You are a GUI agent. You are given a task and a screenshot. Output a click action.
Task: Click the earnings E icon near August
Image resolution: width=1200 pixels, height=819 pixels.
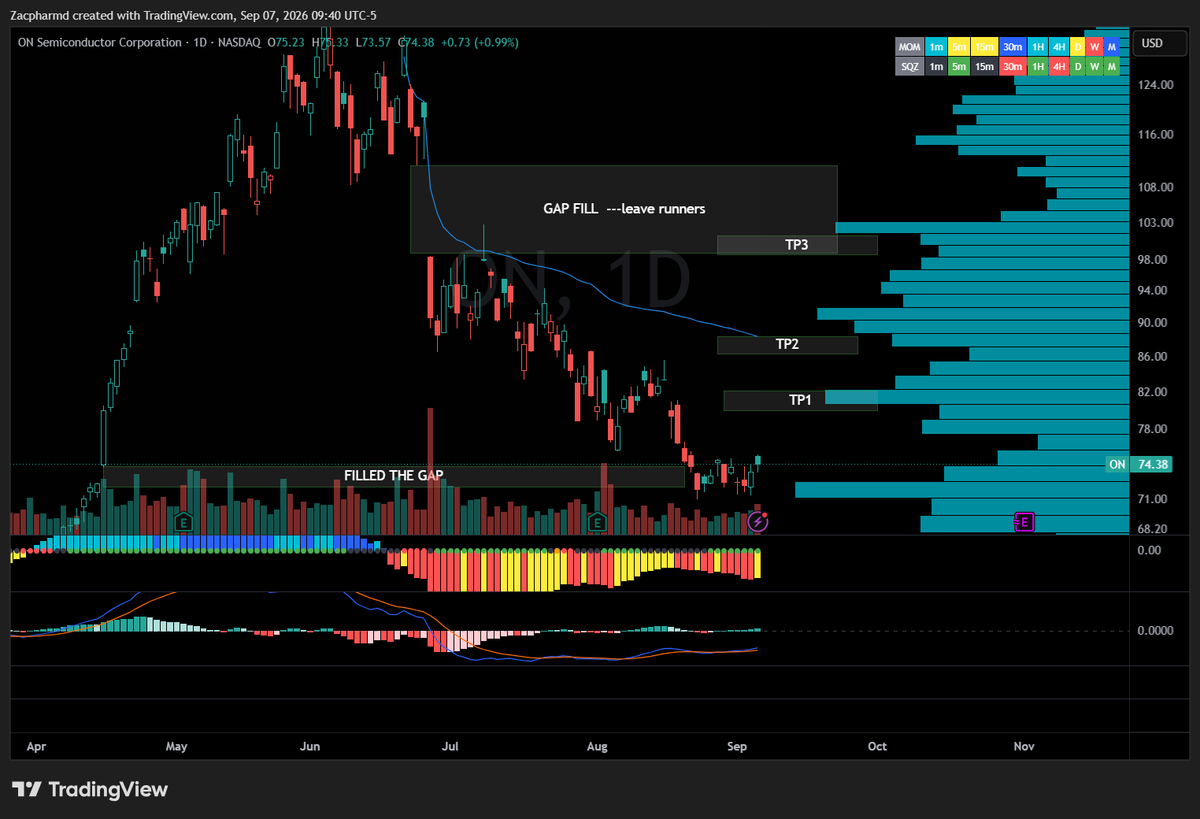tap(597, 521)
